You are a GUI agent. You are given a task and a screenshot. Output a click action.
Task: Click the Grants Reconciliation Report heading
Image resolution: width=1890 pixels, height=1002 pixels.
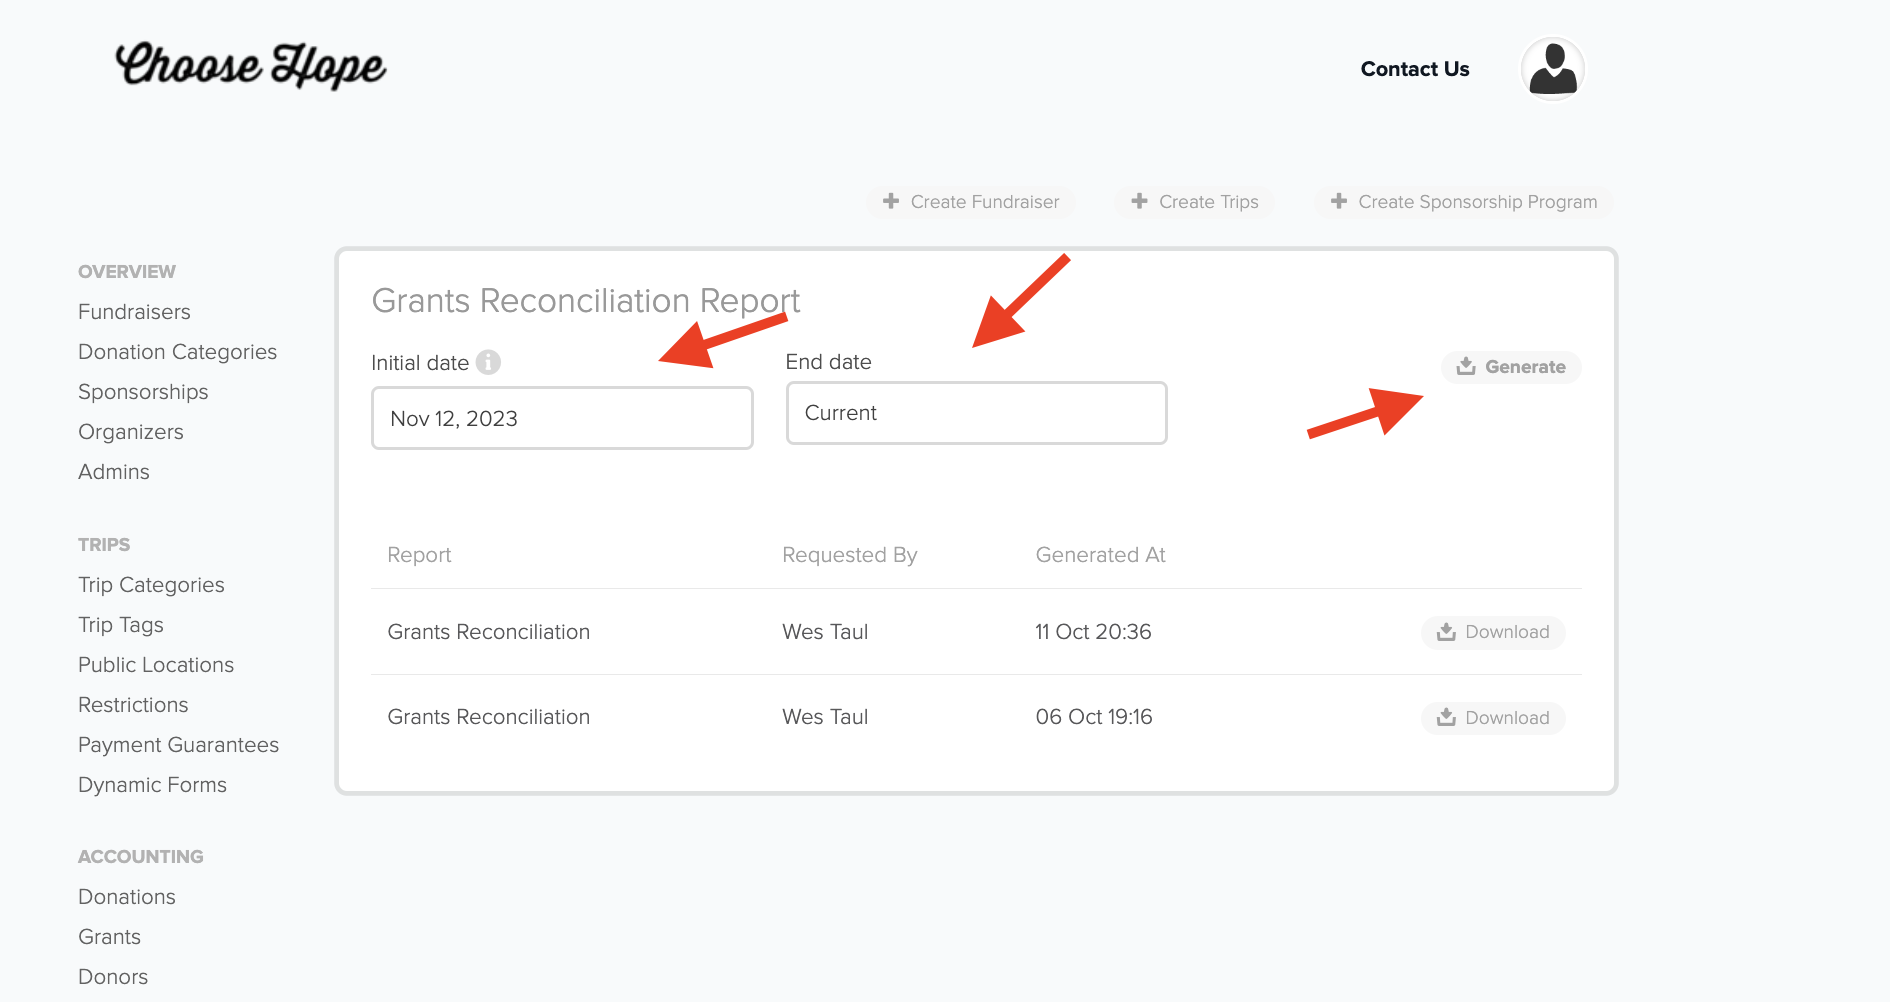click(586, 301)
